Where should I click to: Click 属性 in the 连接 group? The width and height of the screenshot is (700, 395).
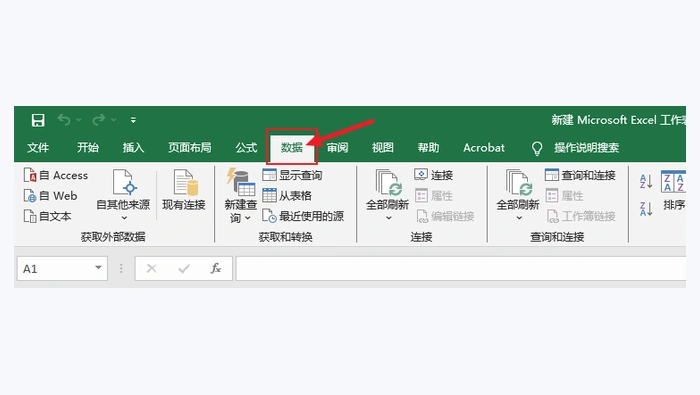coord(433,196)
